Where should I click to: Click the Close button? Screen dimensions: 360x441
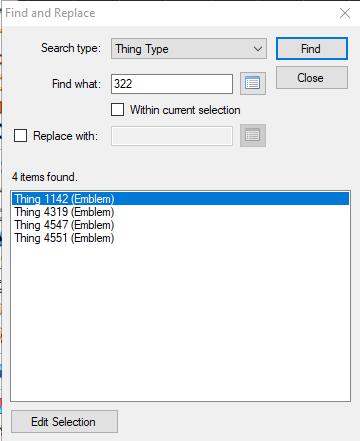click(312, 78)
